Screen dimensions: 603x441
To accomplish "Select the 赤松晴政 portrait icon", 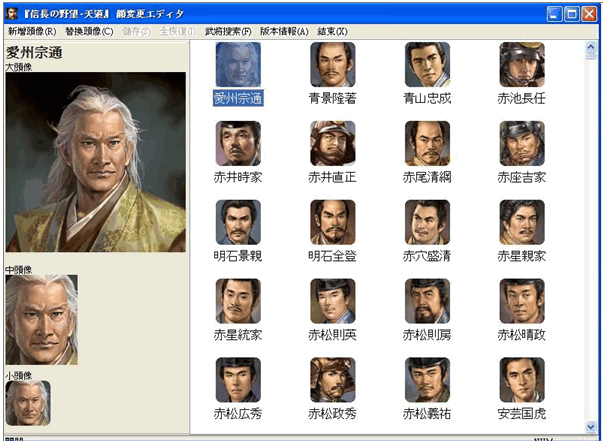I will [522, 301].
